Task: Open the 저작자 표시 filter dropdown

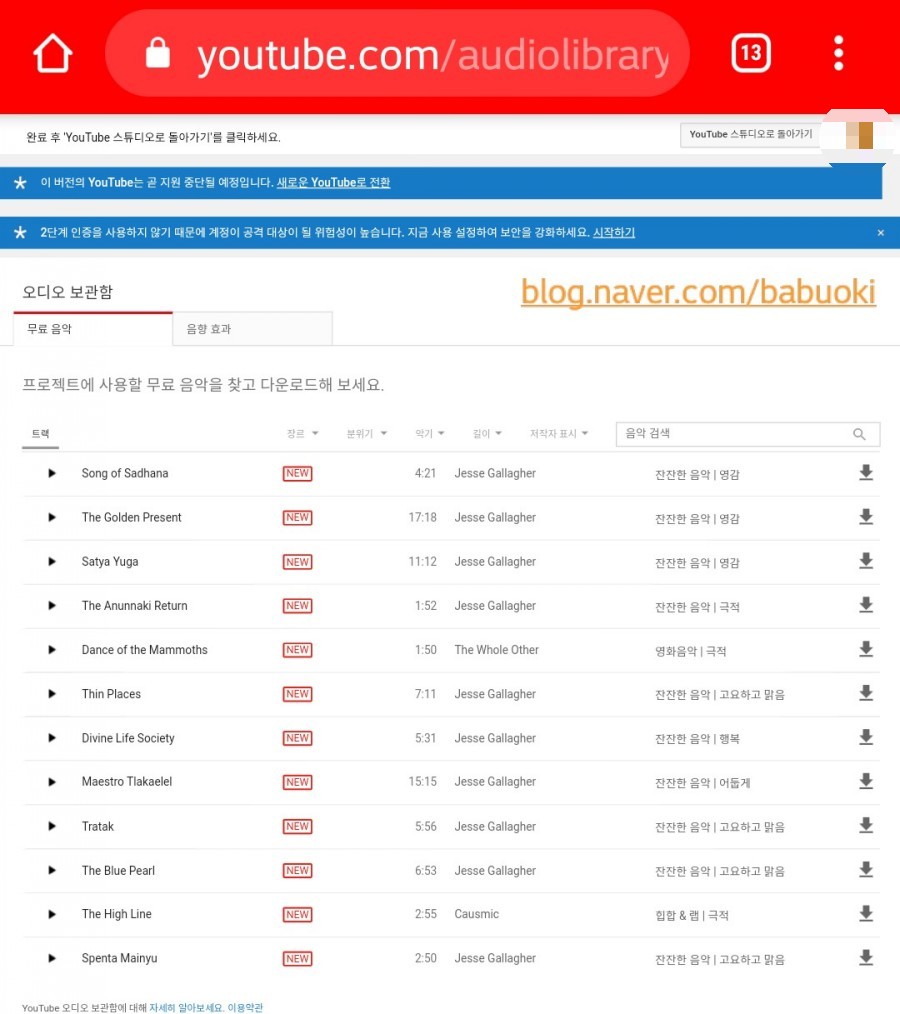Action: (559, 434)
